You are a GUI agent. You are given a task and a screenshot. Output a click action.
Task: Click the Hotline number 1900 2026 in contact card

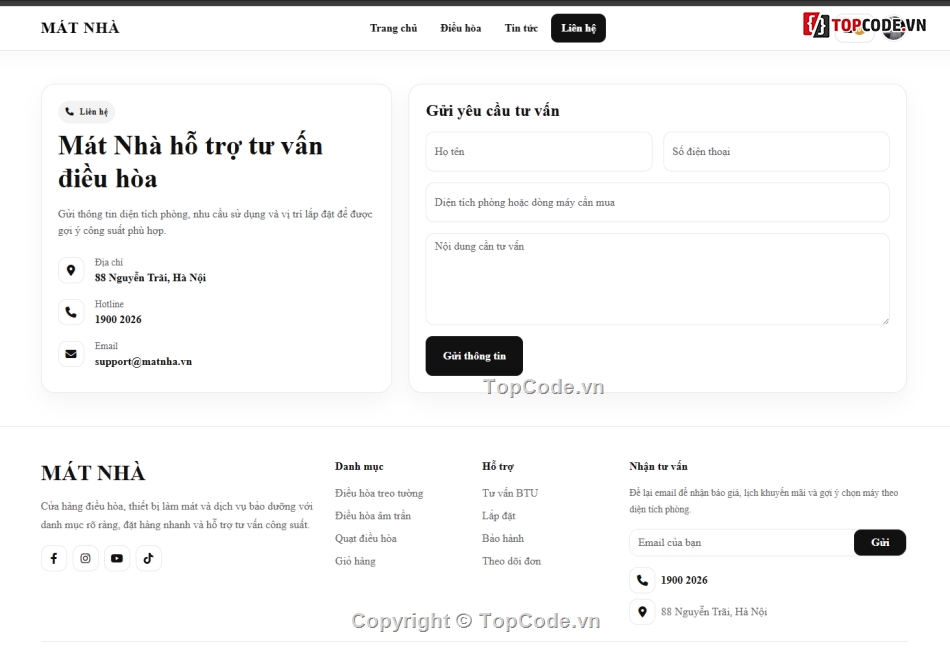(118, 319)
